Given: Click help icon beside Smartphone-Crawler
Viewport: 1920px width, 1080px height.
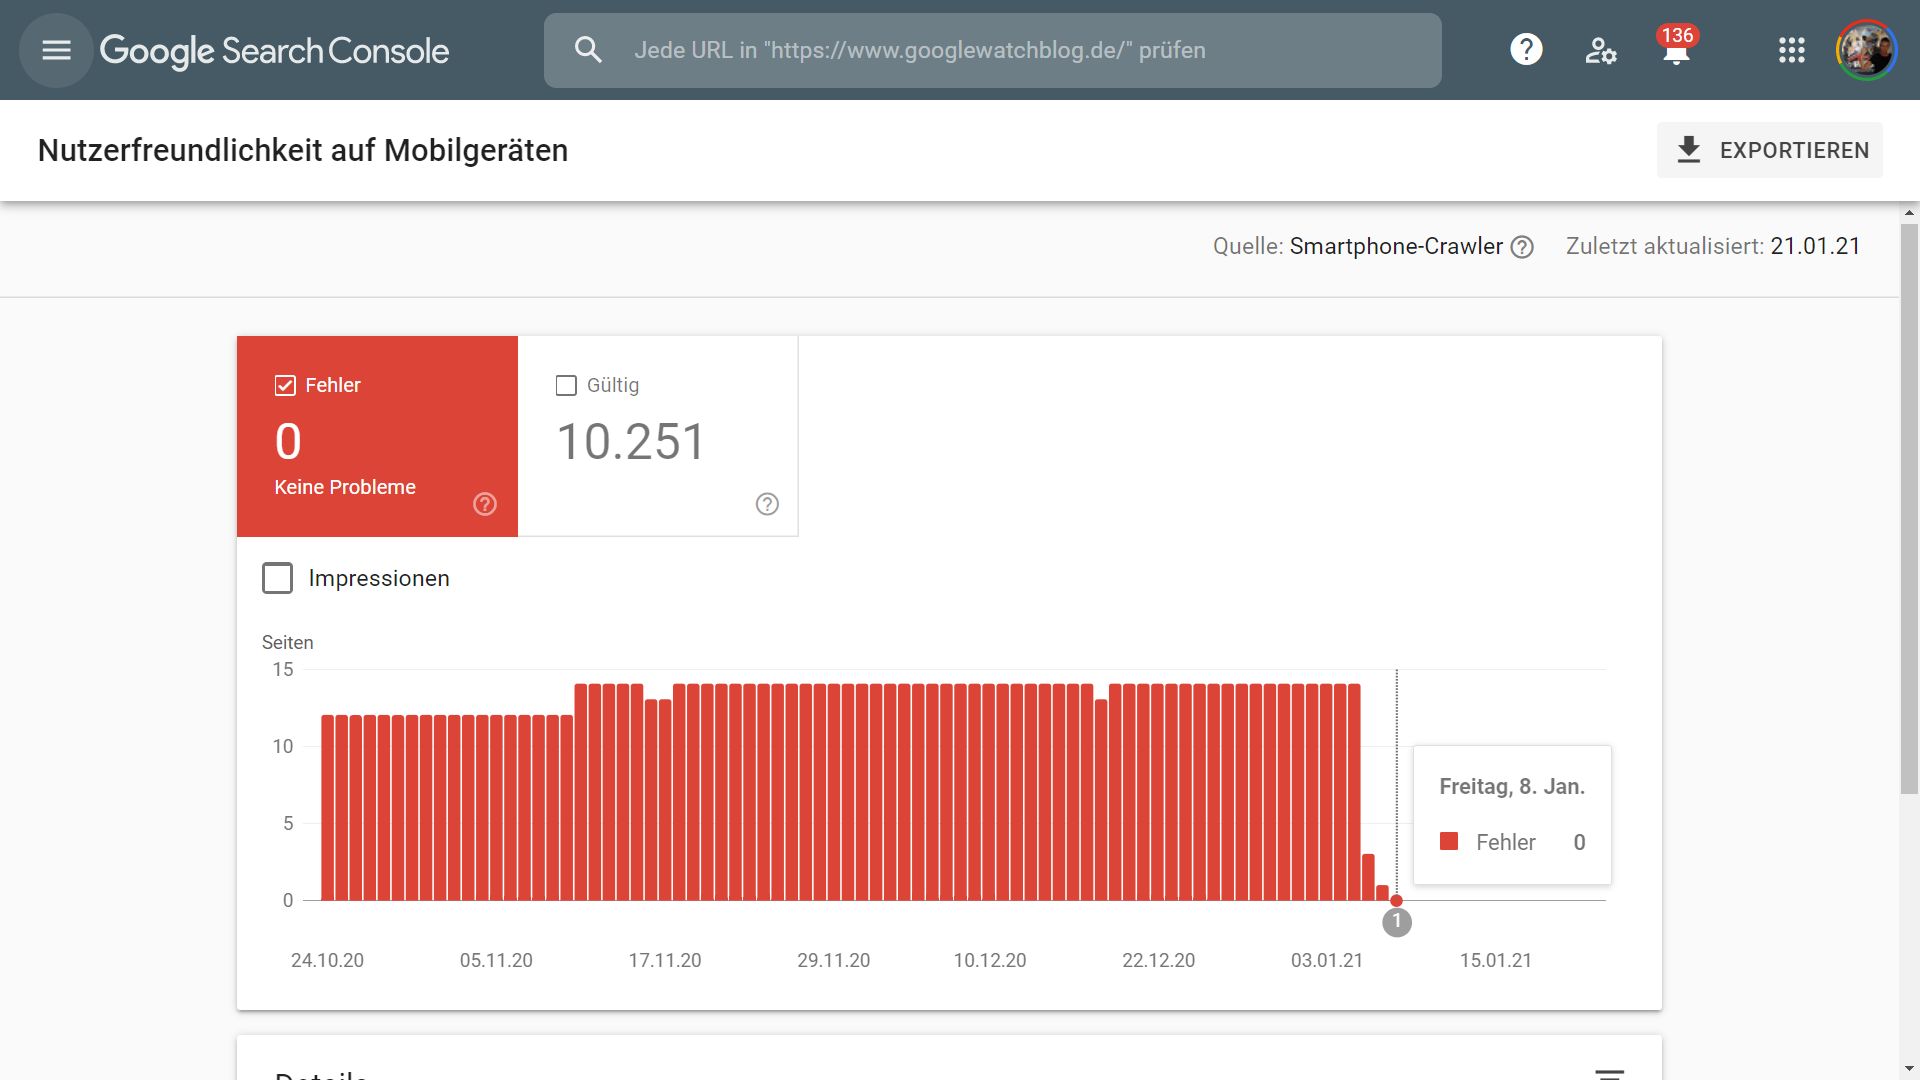Looking at the screenshot, I should (1522, 247).
